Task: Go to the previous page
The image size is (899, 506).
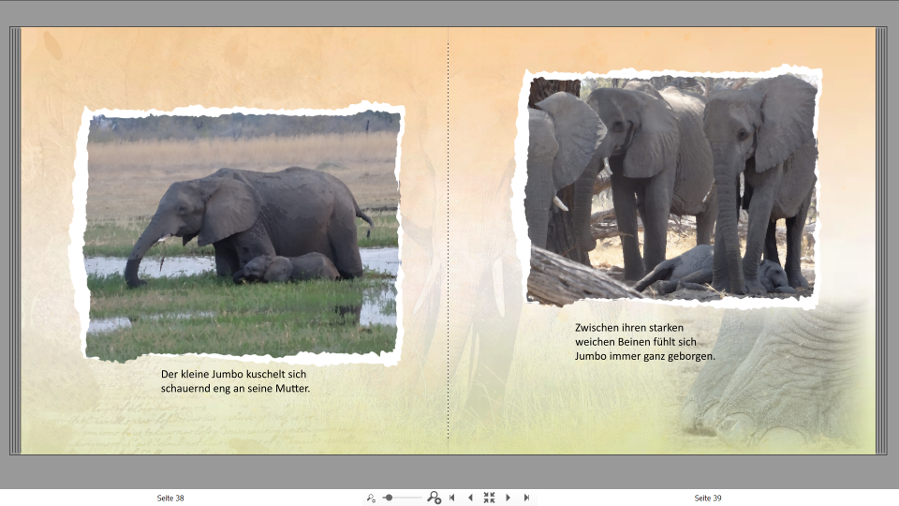Action: [470, 497]
